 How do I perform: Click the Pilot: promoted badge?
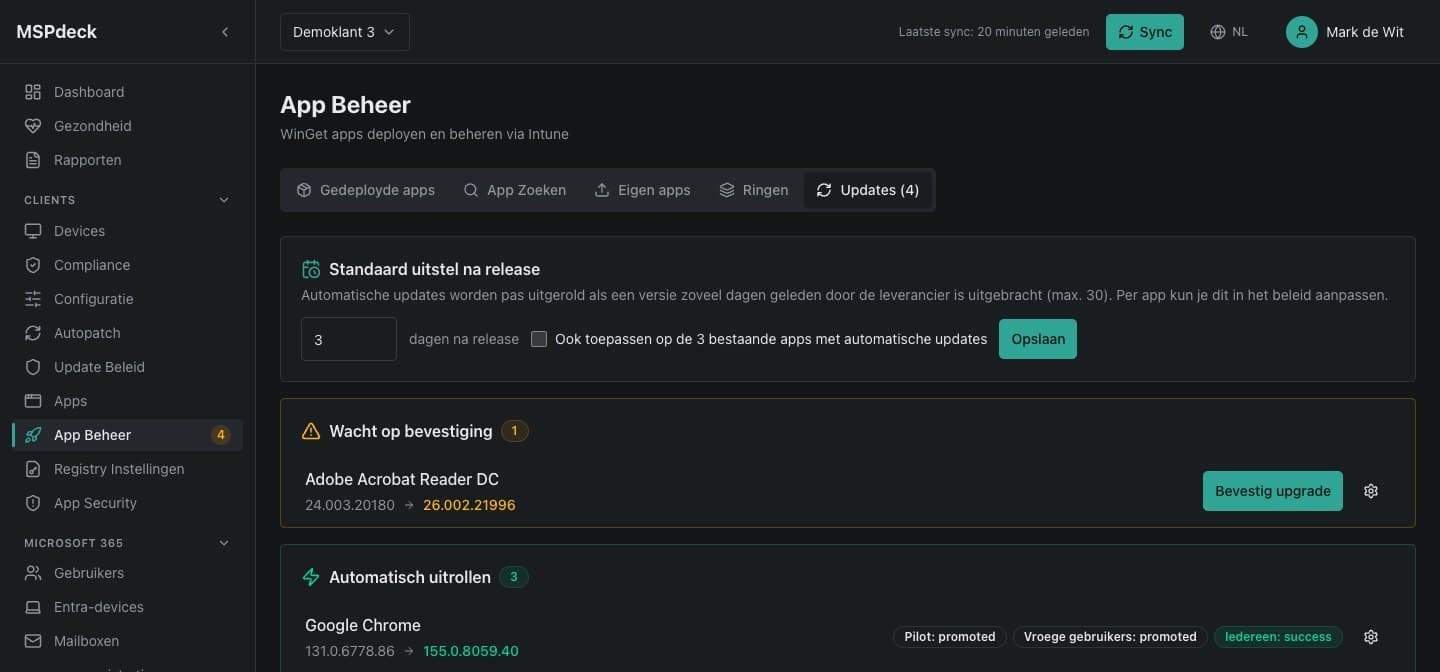(950, 637)
